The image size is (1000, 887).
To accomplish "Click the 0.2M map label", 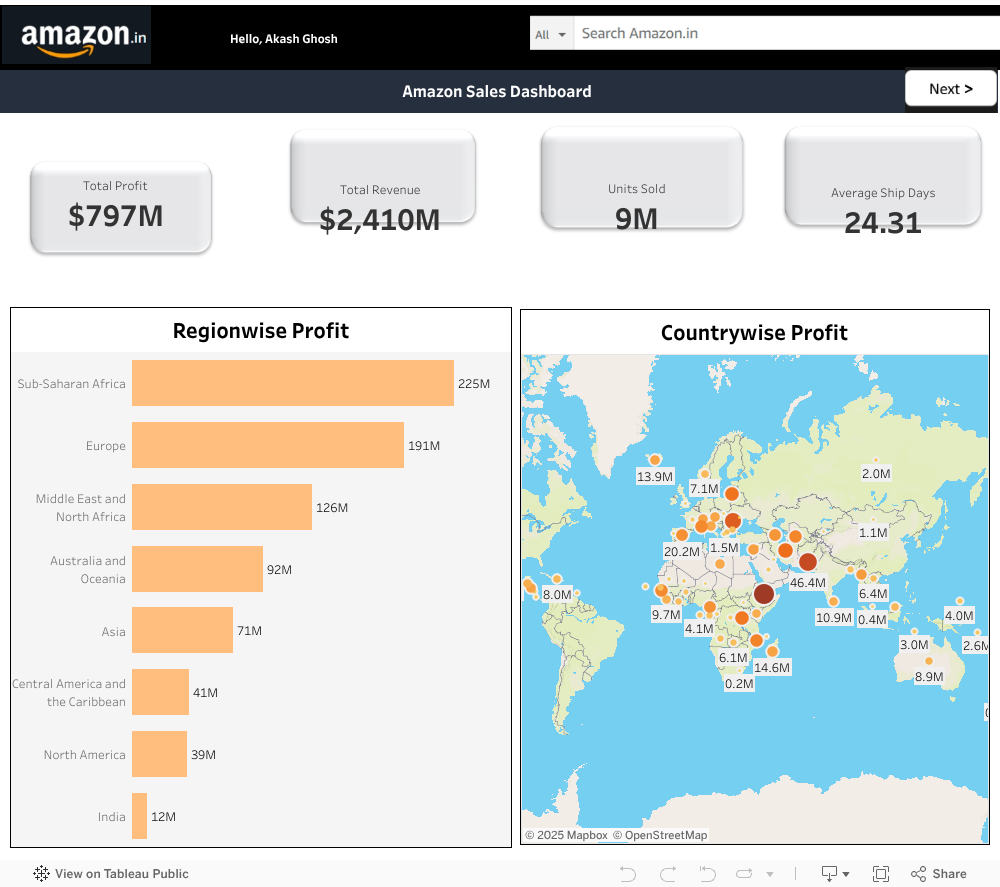I will [x=739, y=684].
